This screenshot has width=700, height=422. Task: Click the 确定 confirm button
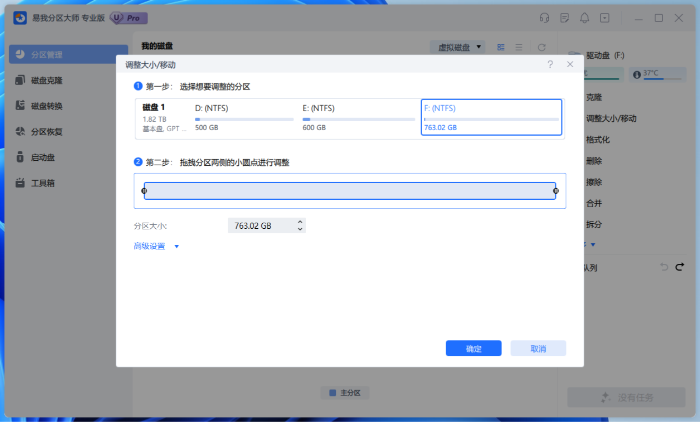[473, 348]
